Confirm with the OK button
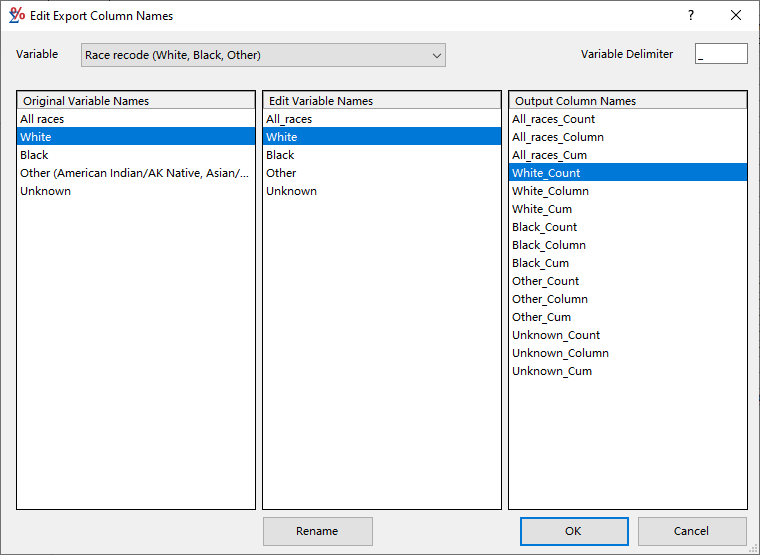 pyautogui.click(x=573, y=531)
